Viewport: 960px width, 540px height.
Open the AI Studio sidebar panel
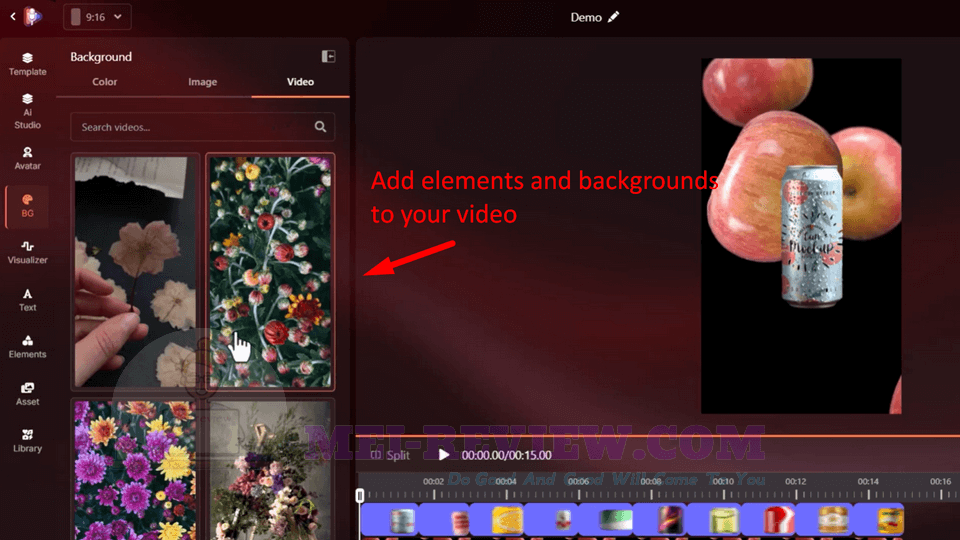[28, 111]
